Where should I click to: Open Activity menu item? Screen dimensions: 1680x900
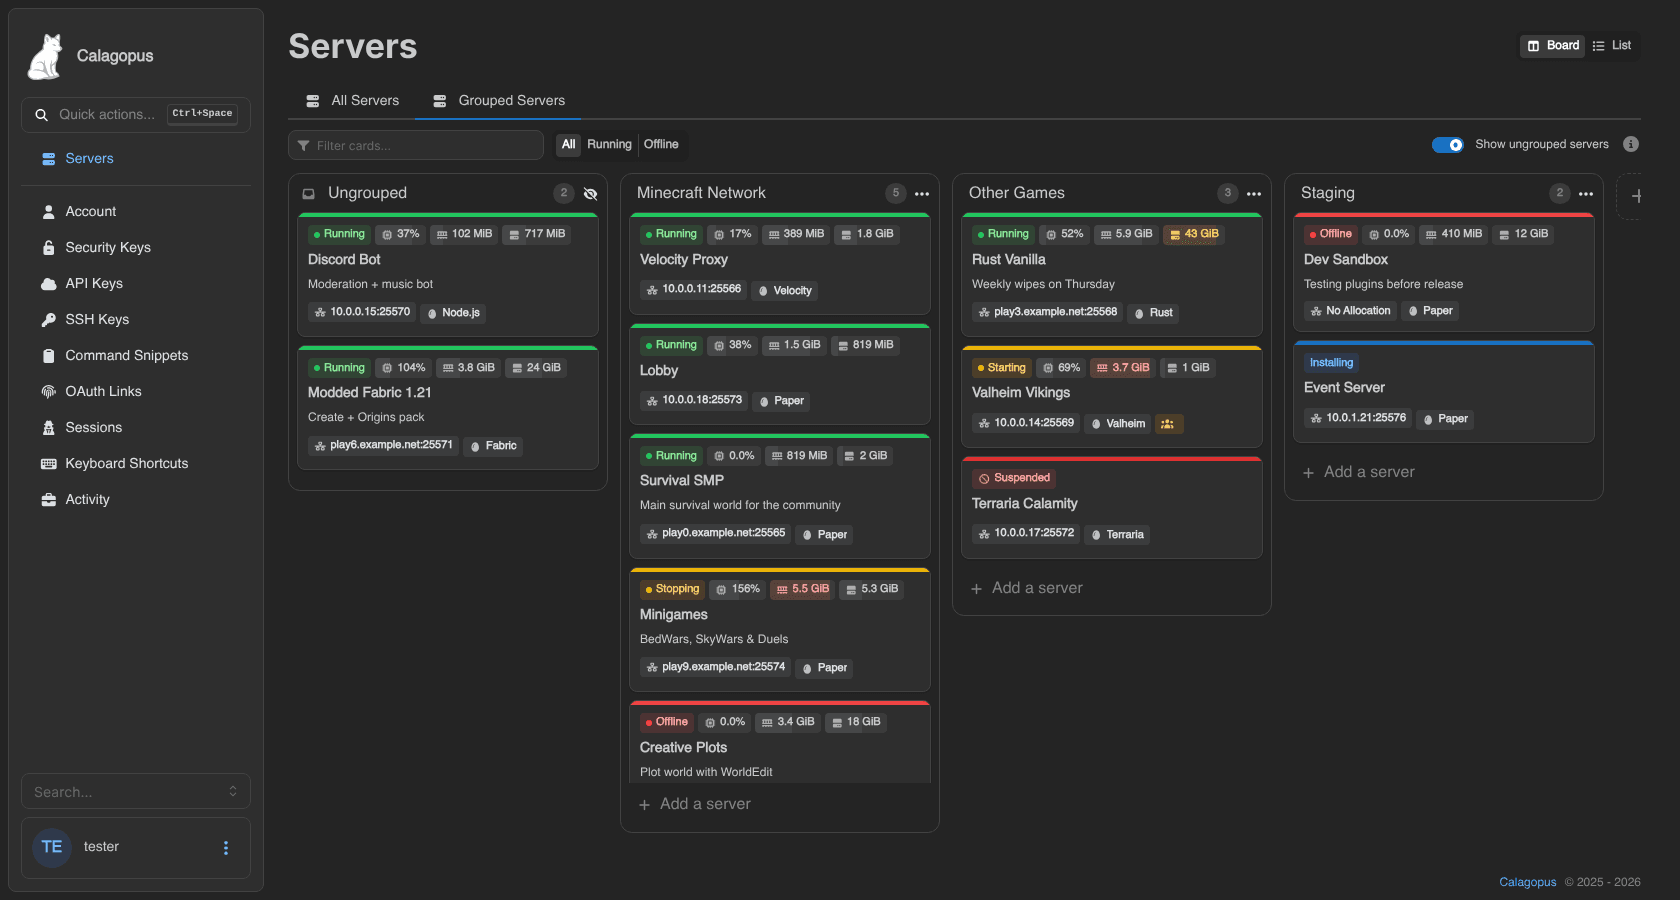[136, 500]
